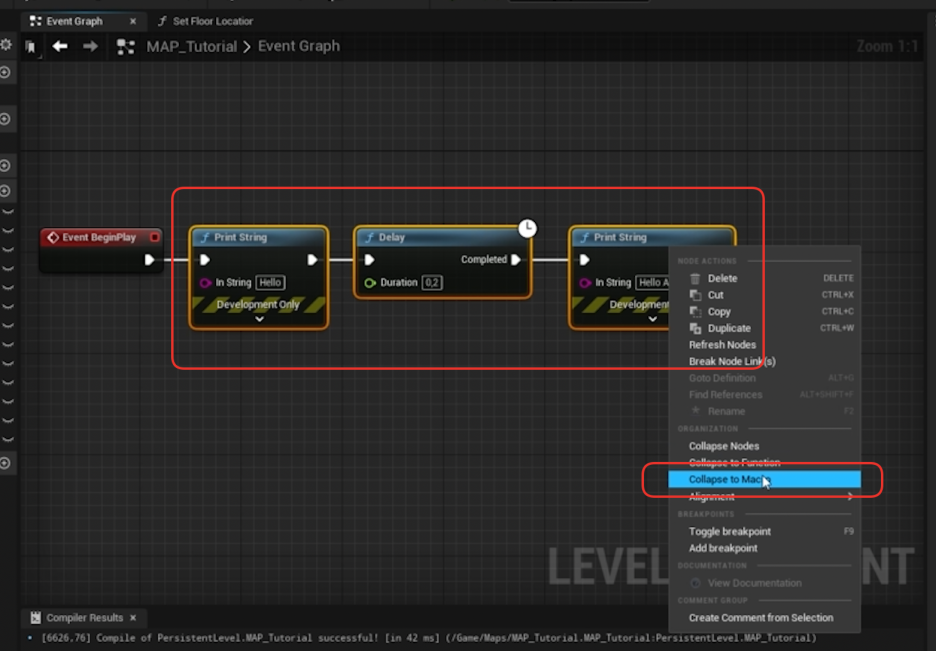Click the Delete trash icon in context menu
This screenshot has height=651, width=936.
[695, 278]
